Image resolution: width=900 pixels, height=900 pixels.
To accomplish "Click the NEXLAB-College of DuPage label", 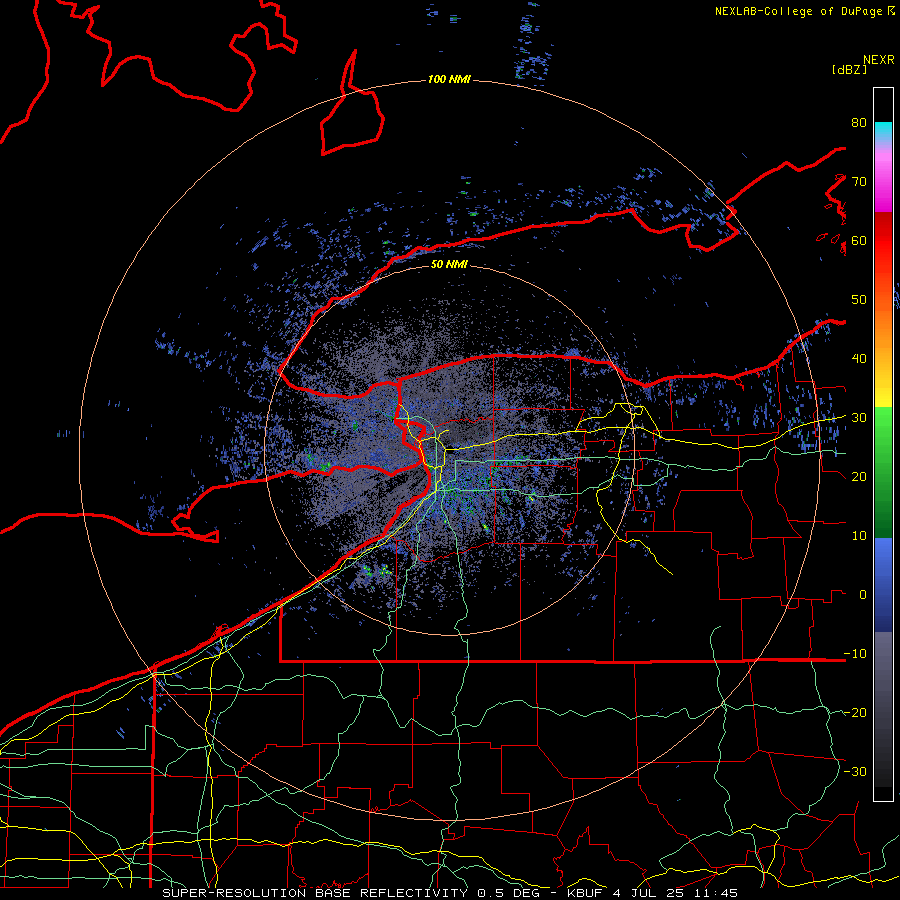I will click(798, 11).
